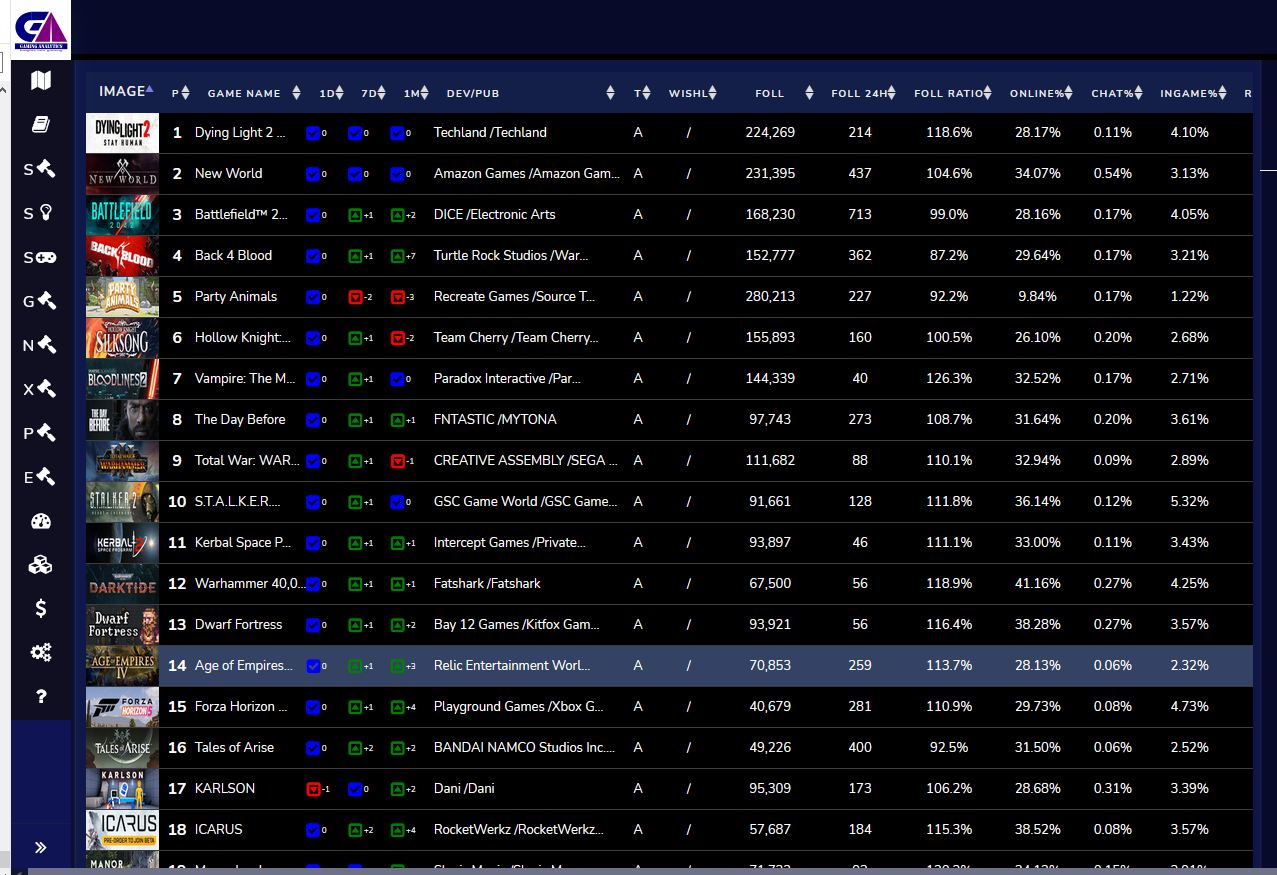Sort by IMAGE column header
1277x875 pixels.
pyautogui.click(x=126, y=91)
